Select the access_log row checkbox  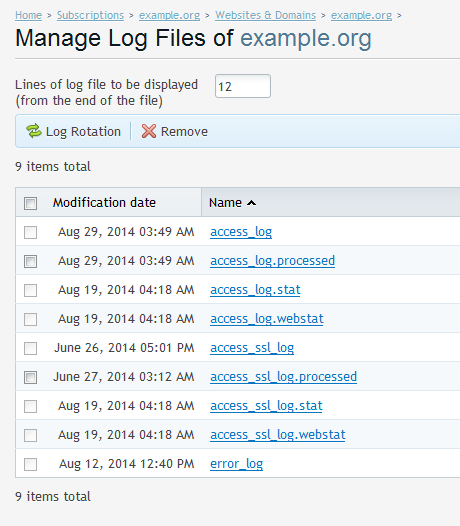pos(31,232)
